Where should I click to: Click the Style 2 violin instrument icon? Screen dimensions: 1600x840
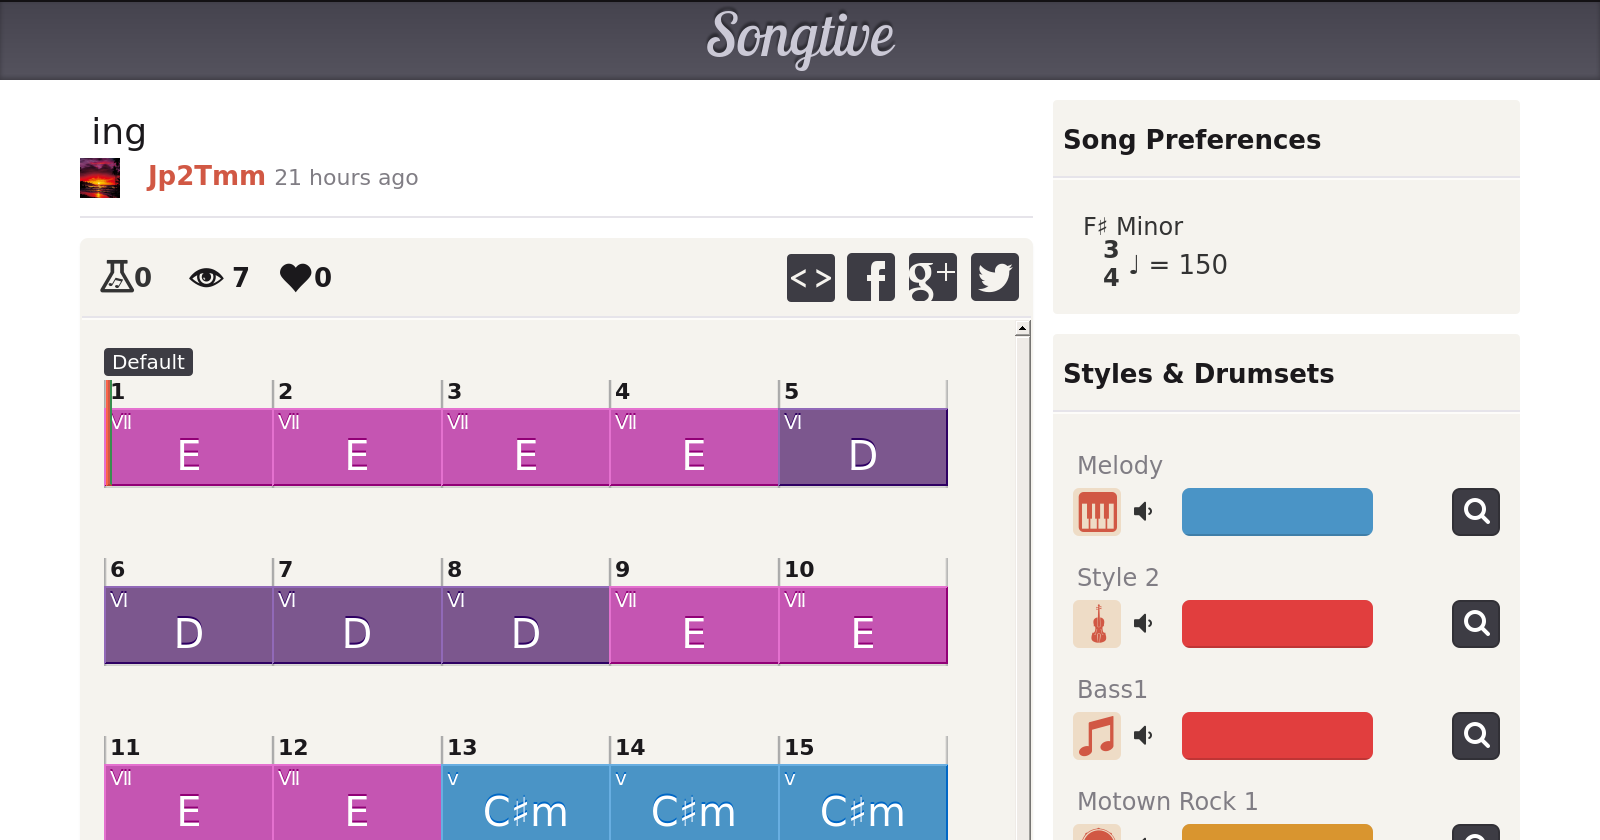tap(1097, 624)
